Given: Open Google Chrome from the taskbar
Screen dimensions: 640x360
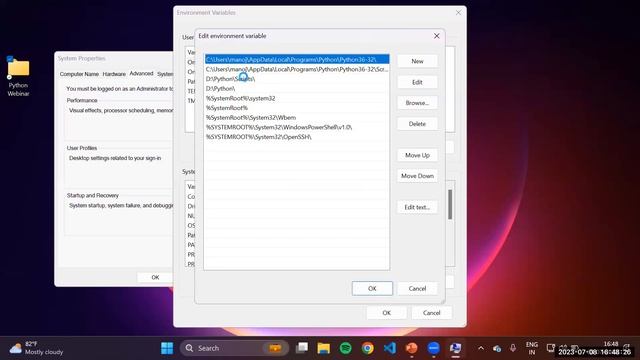Looking at the screenshot, I should click(368, 348).
